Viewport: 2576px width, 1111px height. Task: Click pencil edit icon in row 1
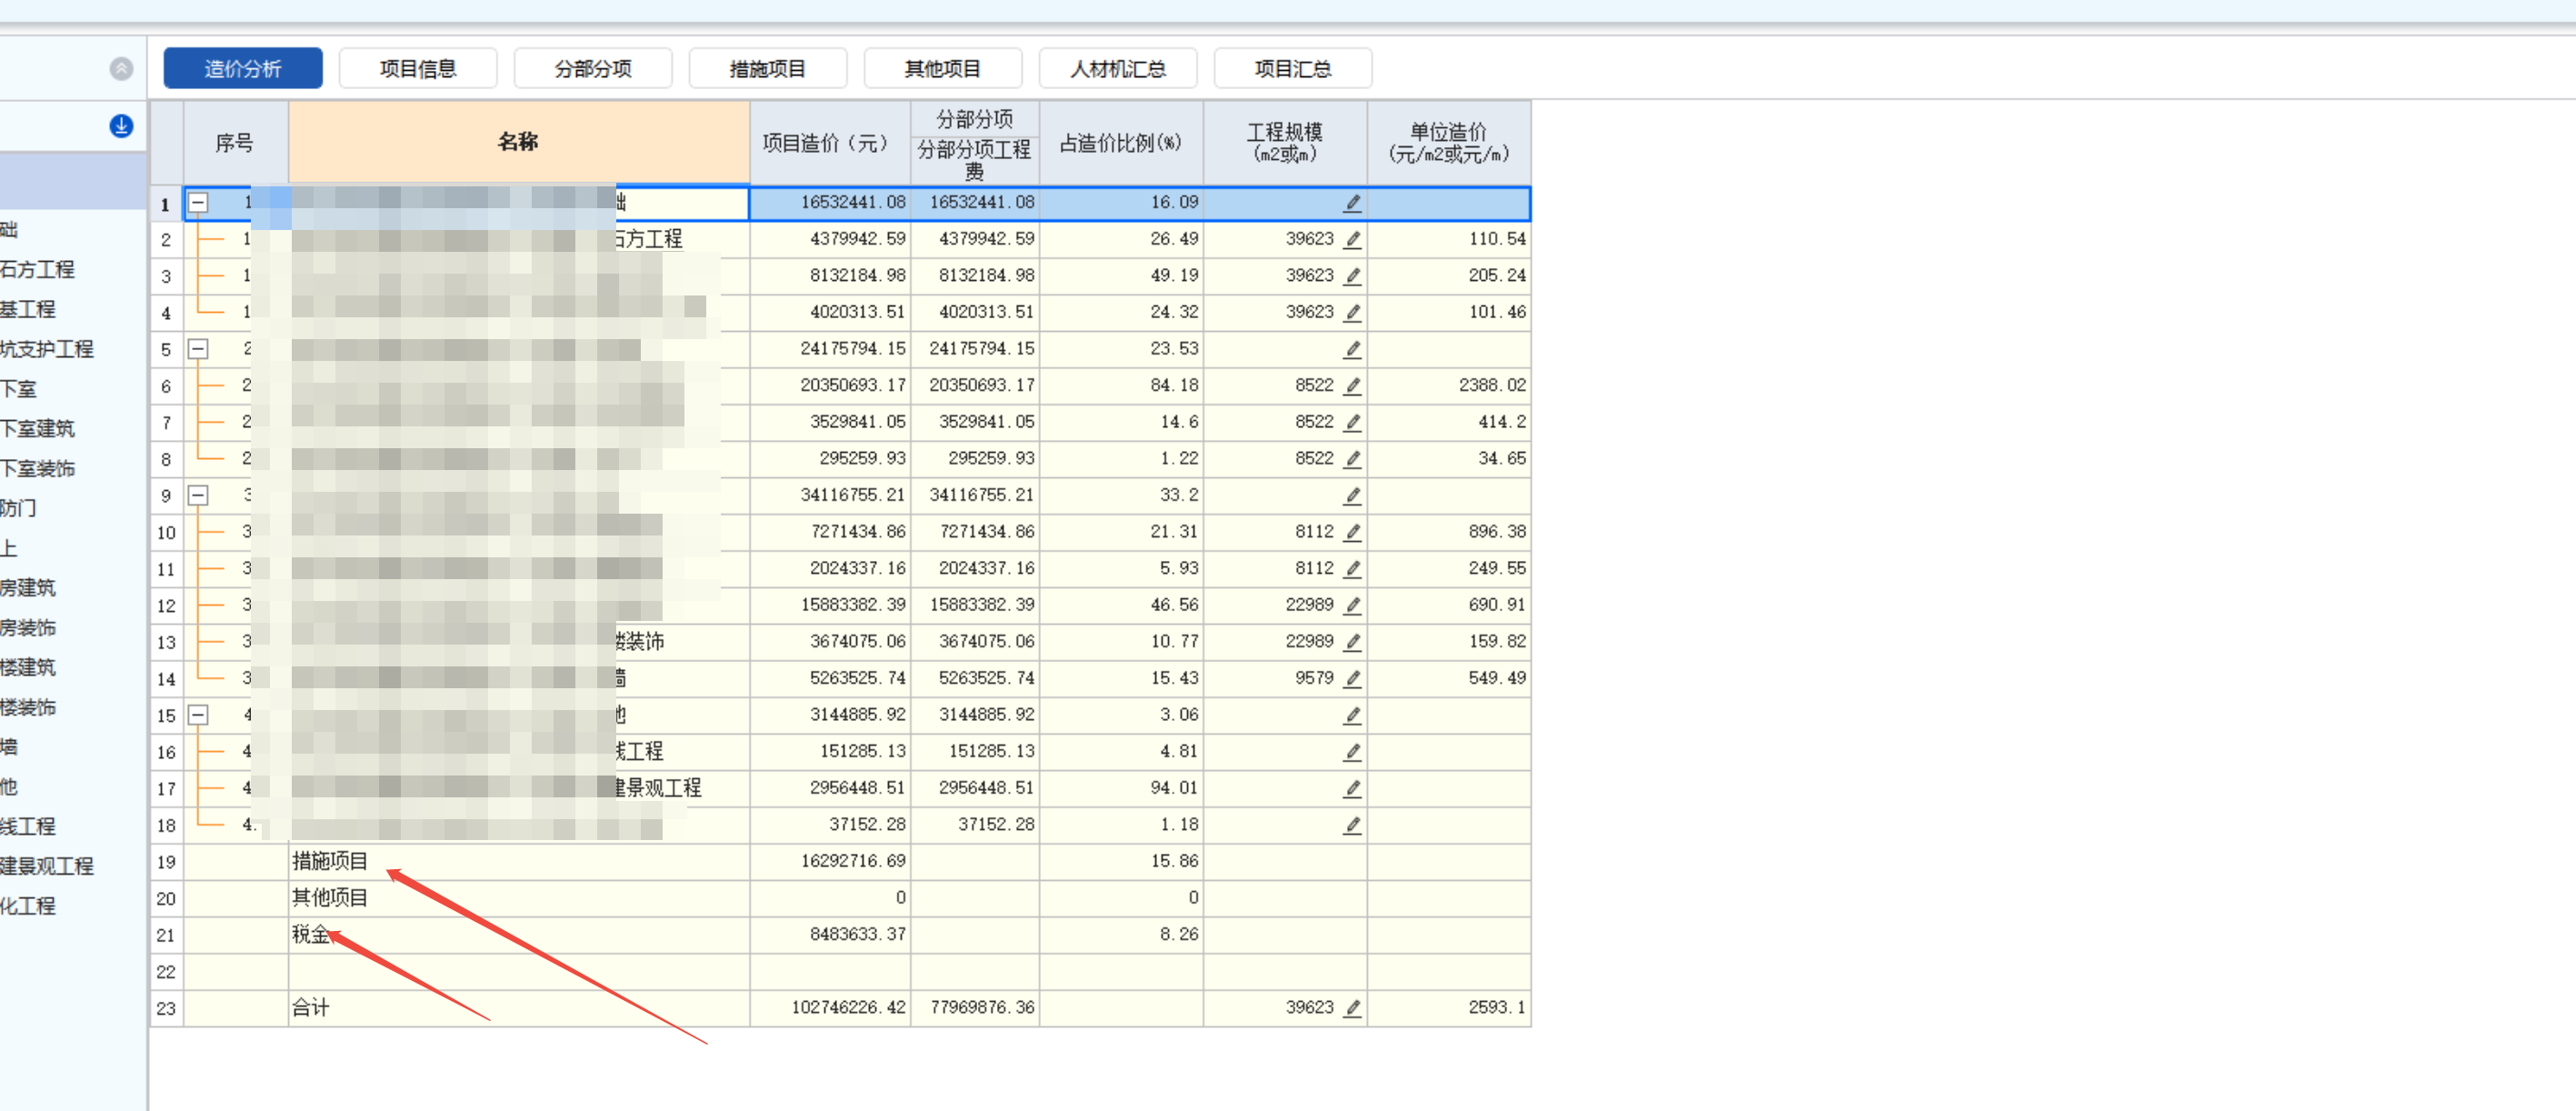tap(1352, 203)
